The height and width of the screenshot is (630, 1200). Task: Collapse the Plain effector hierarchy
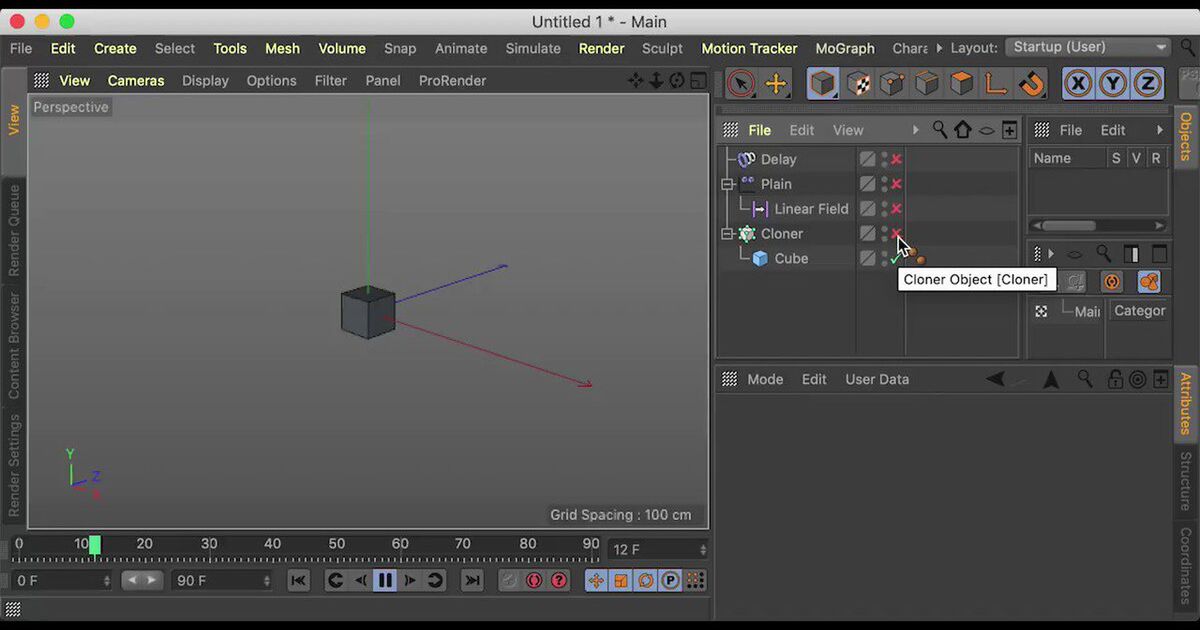tap(729, 184)
